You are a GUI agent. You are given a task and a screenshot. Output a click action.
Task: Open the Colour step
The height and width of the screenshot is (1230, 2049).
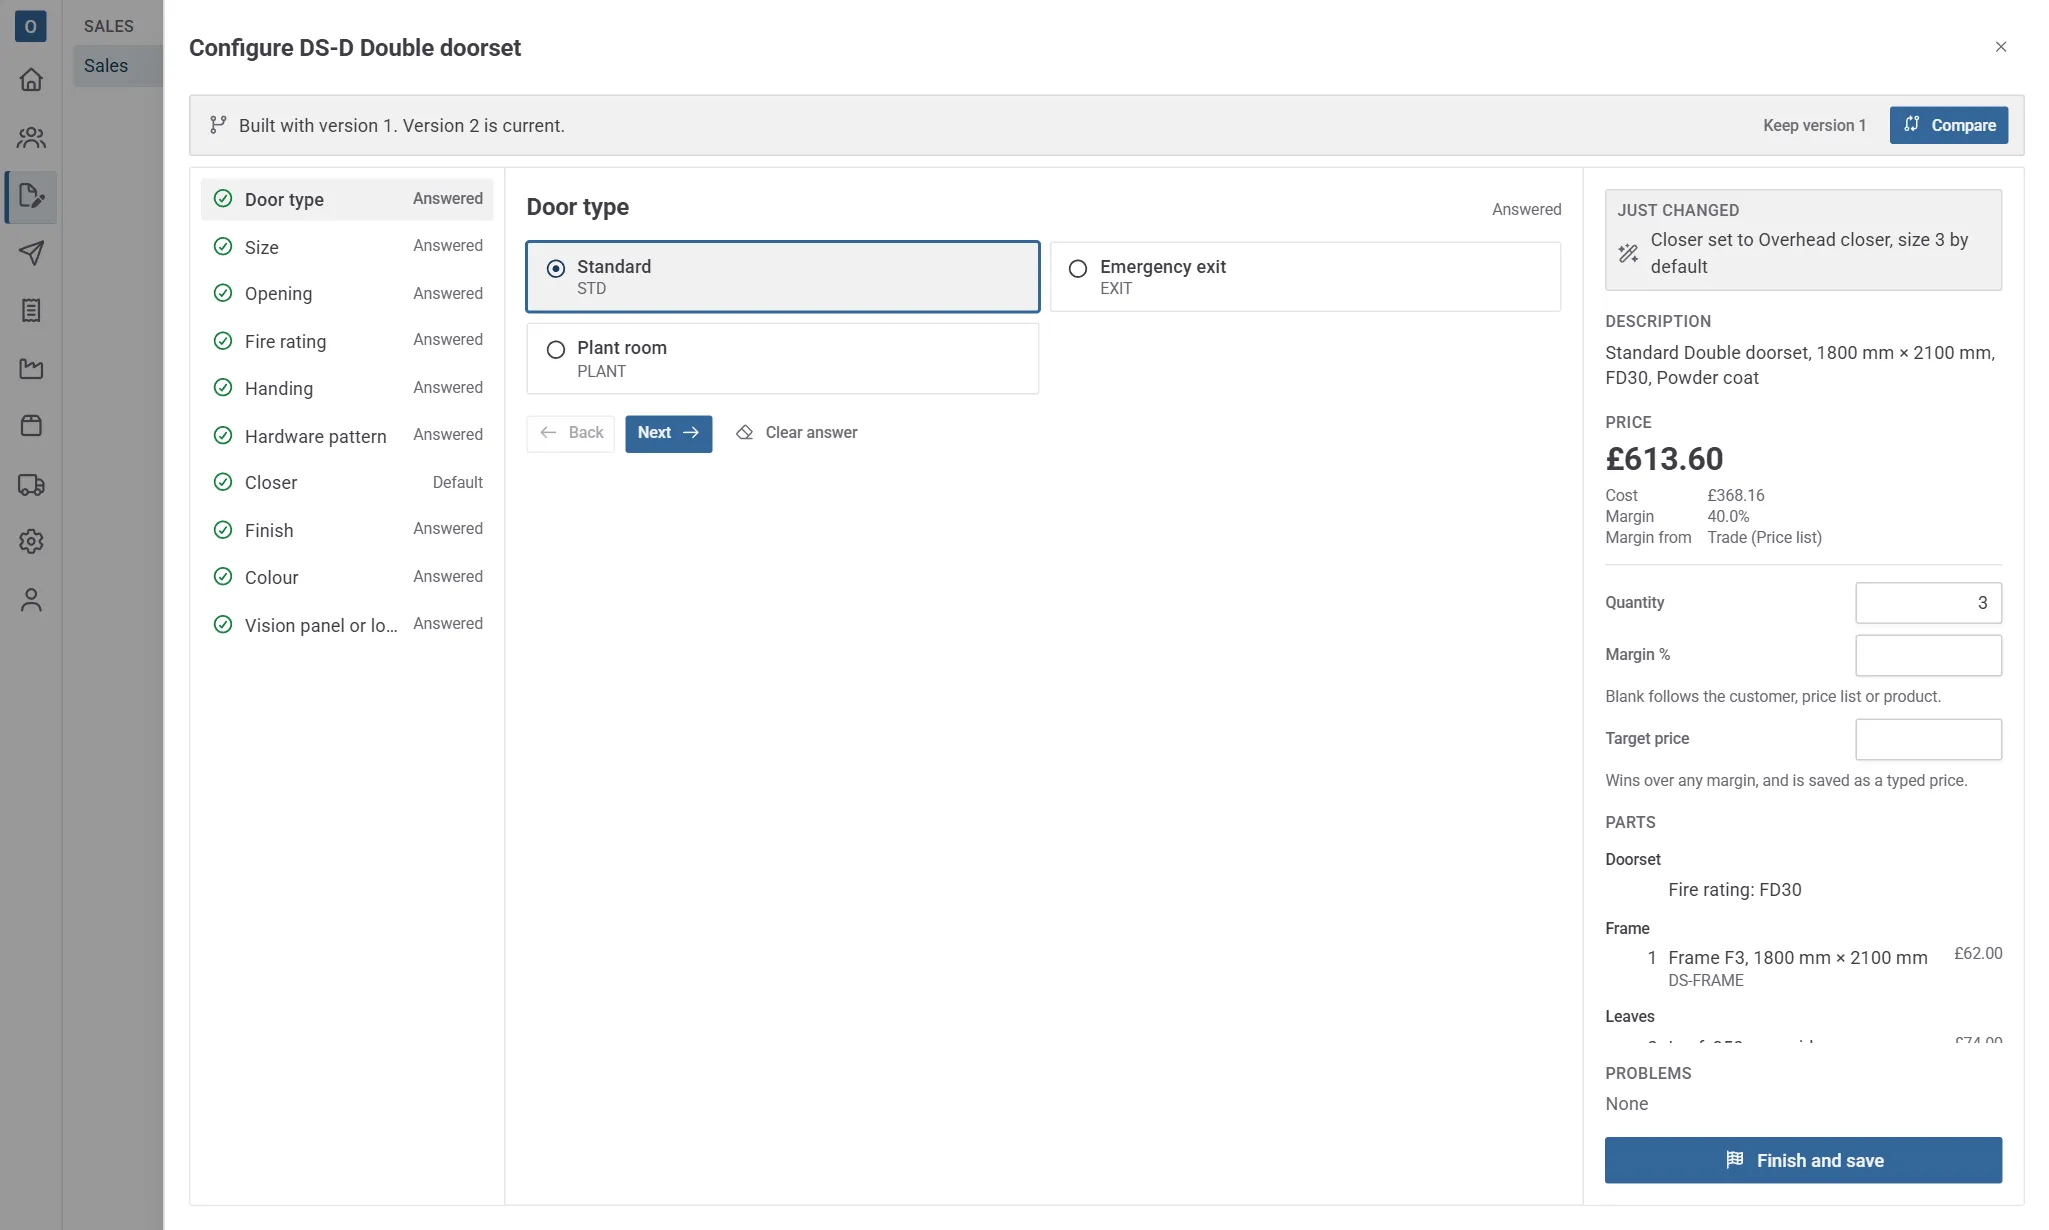point(347,577)
